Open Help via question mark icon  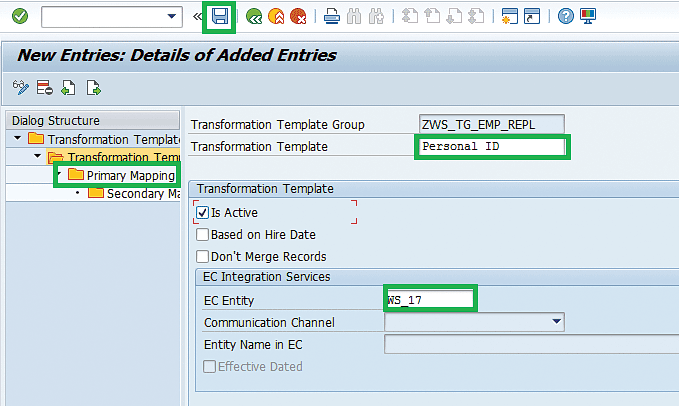[566, 17]
